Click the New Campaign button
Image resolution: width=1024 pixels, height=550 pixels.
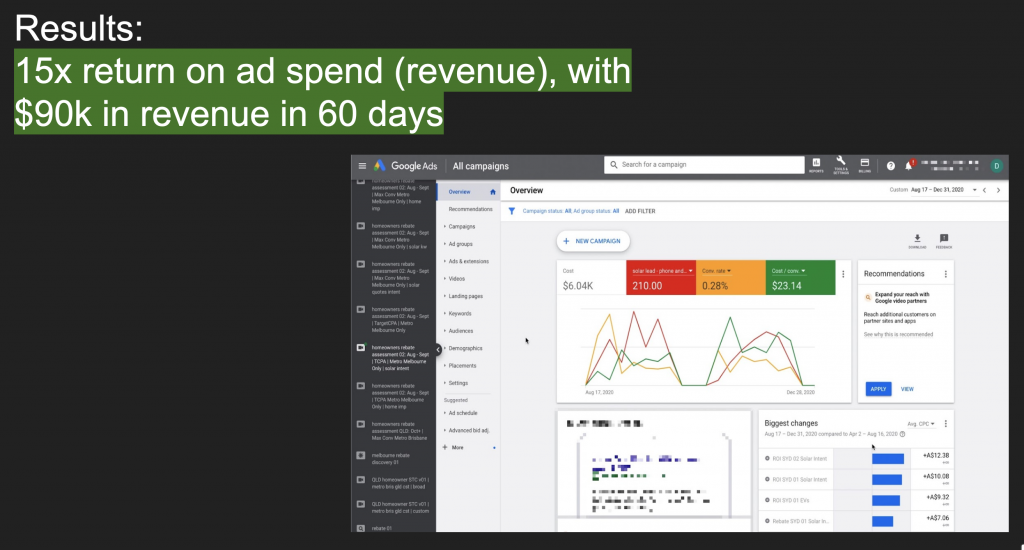[593, 241]
